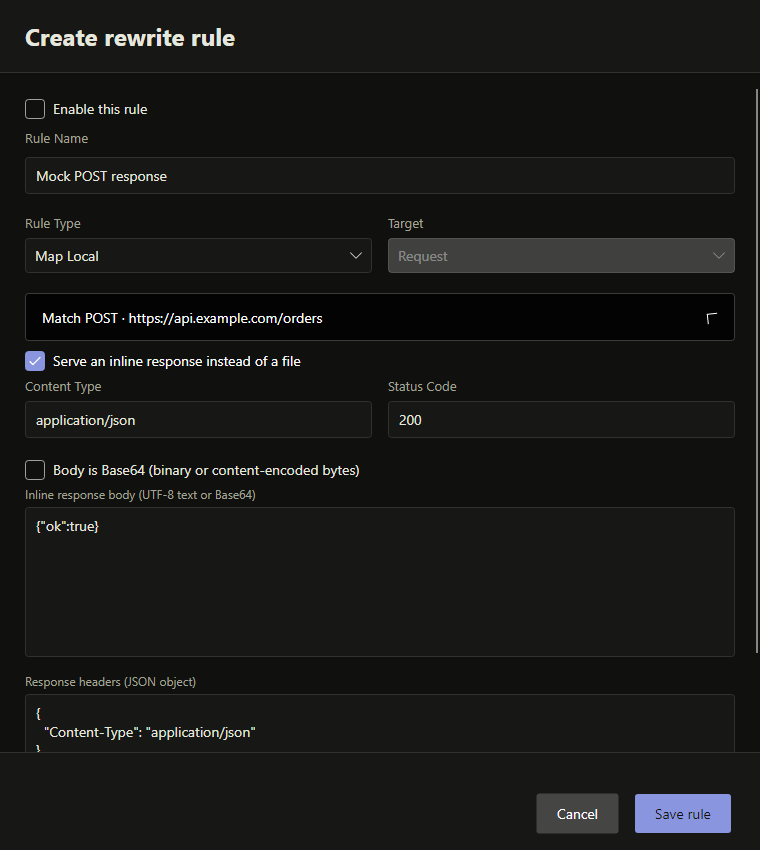Click the 'Target' label

pyautogui.click(x=405, y=223)
